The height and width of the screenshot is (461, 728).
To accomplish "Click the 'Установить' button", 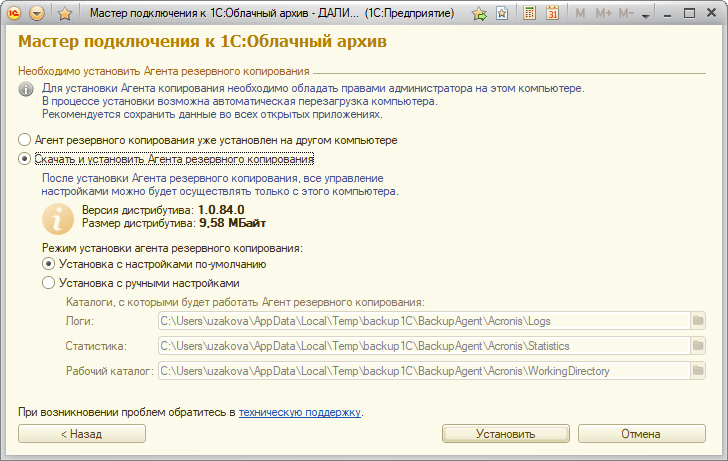I will point(506,434).
